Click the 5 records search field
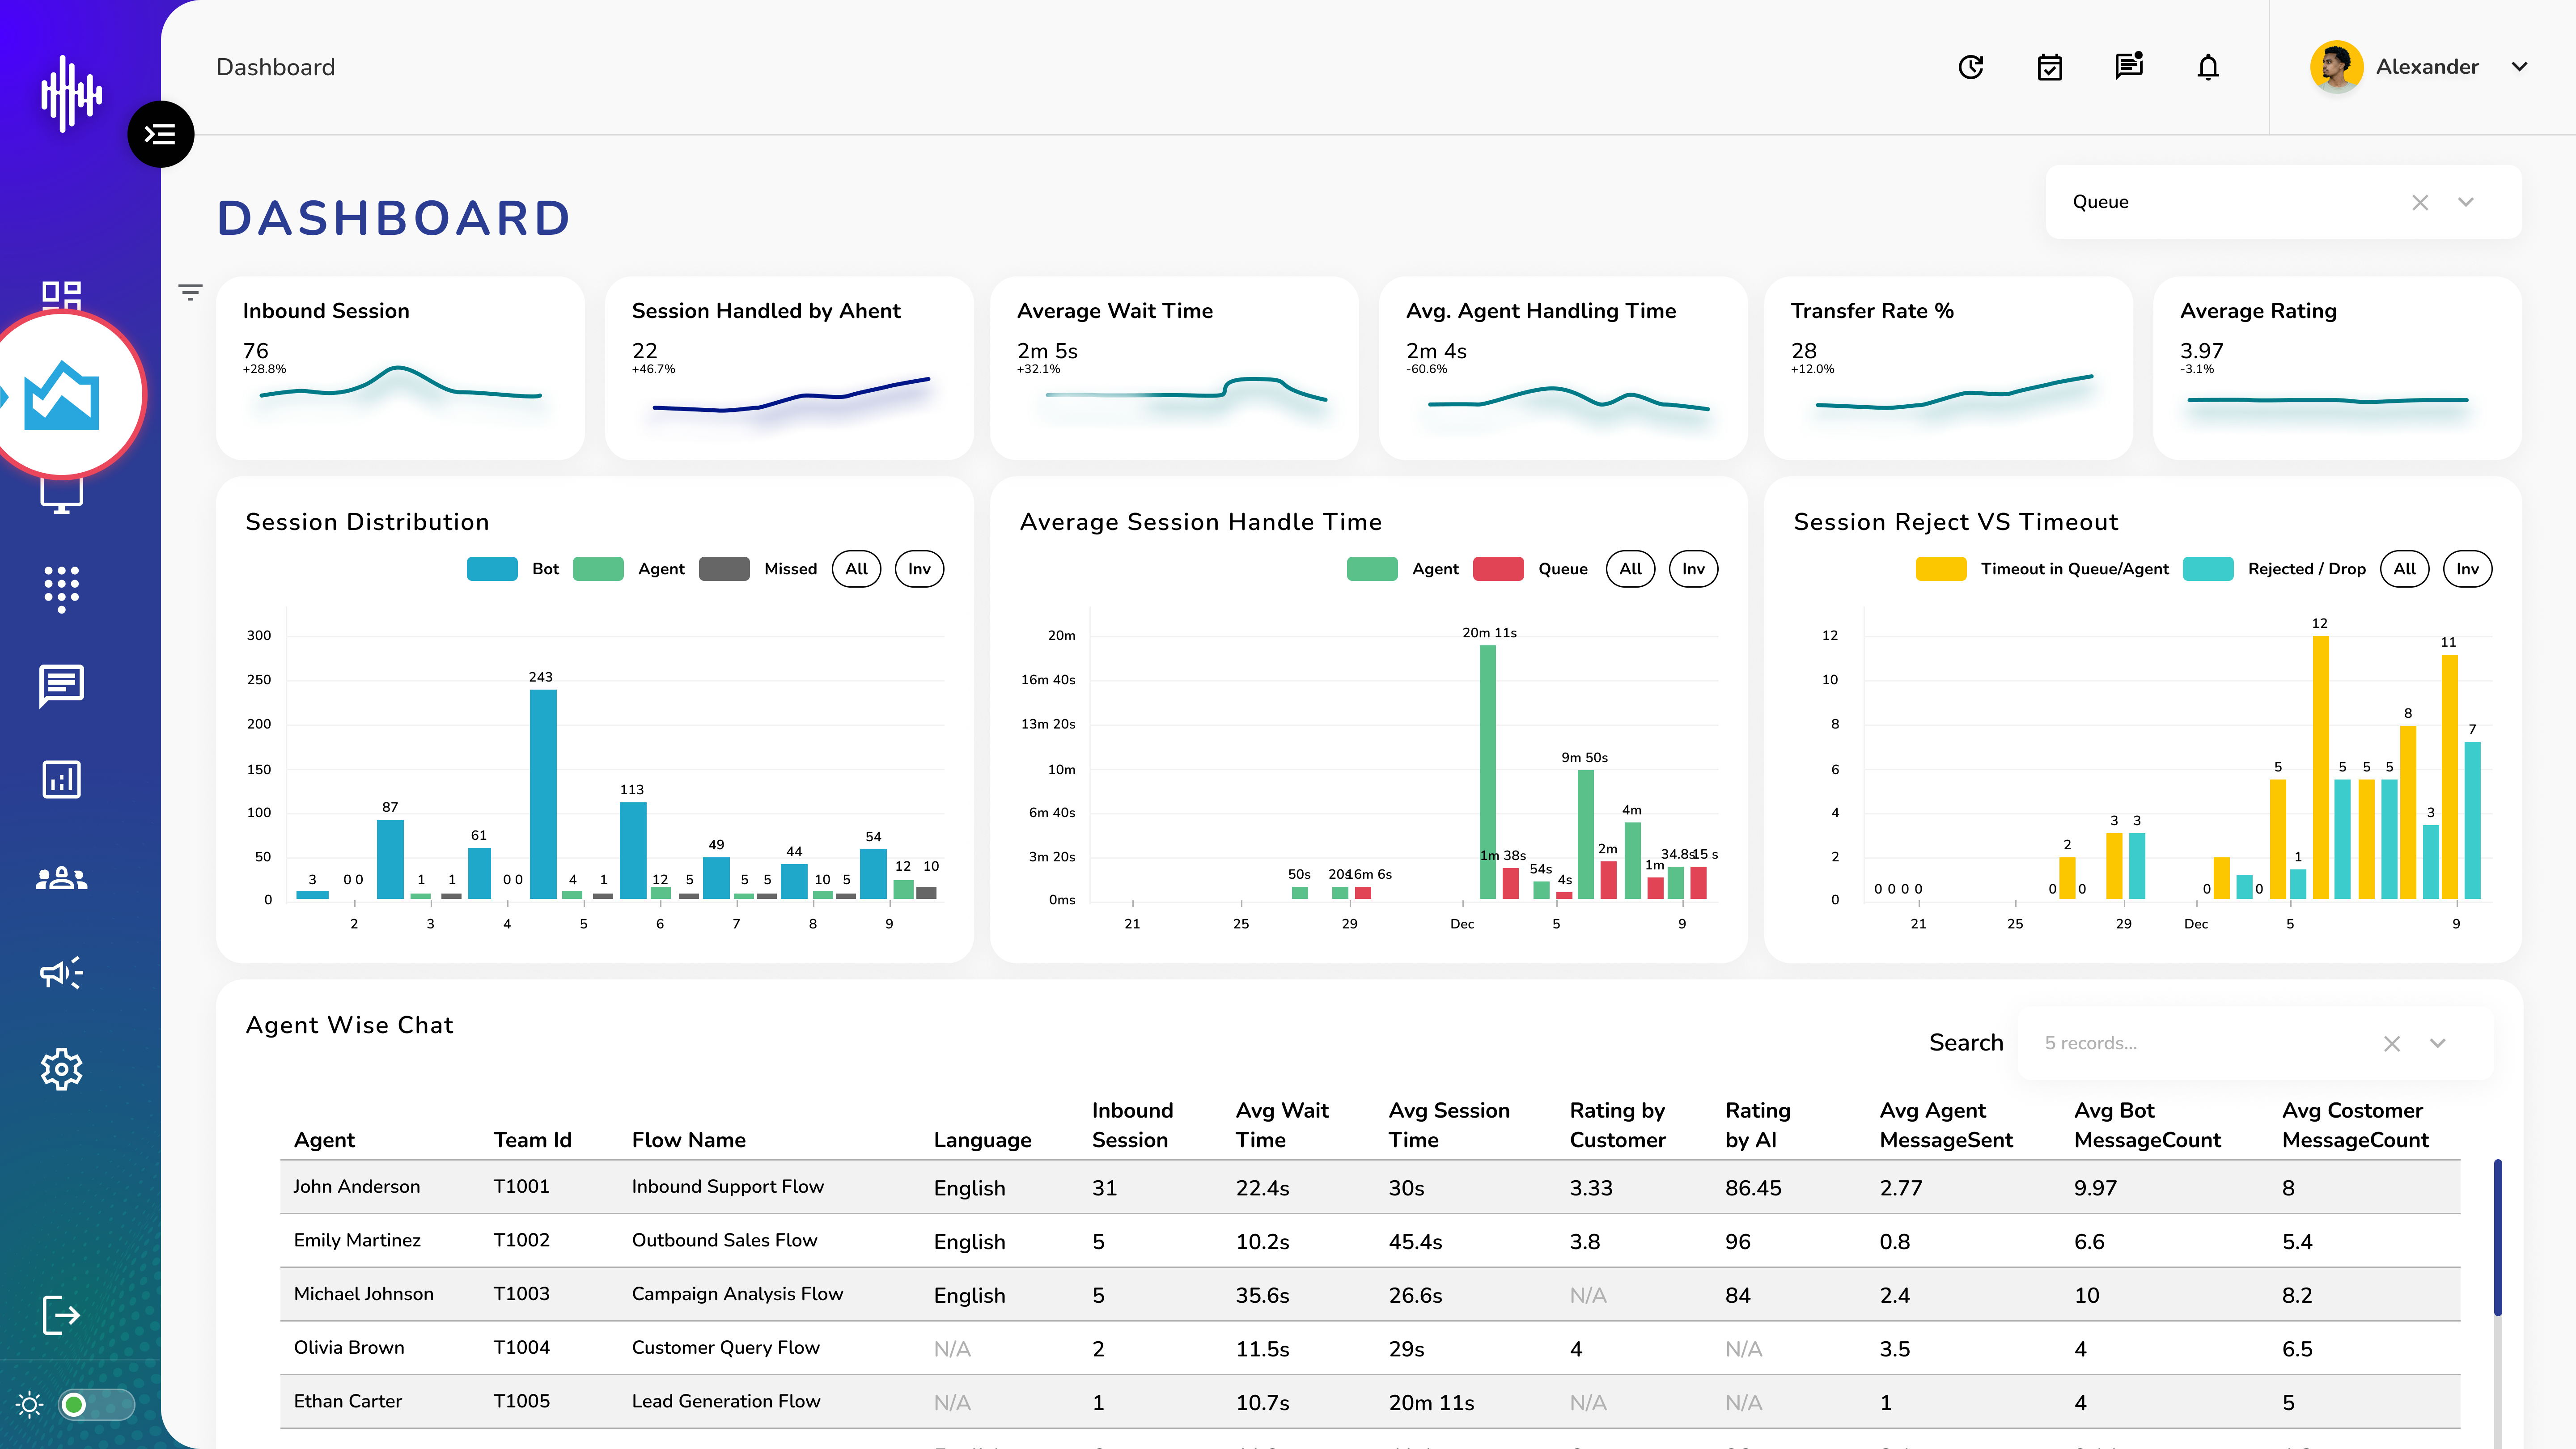2576x1449 pixels. coord(2255,1043)
